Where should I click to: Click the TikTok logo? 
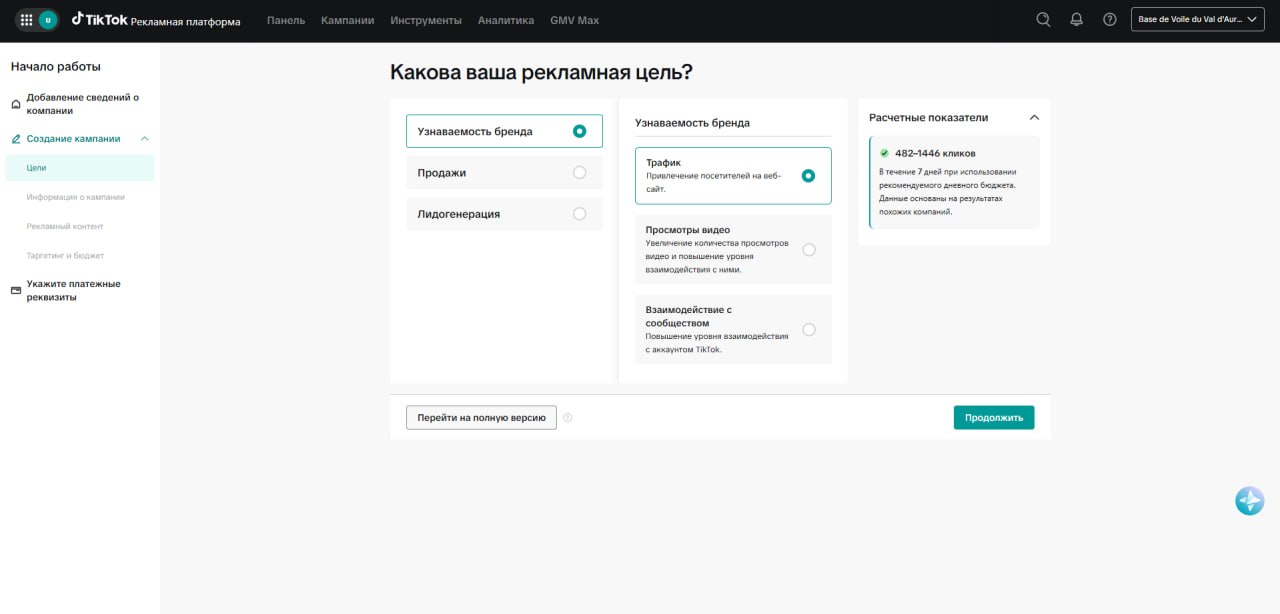coord(100,19)
